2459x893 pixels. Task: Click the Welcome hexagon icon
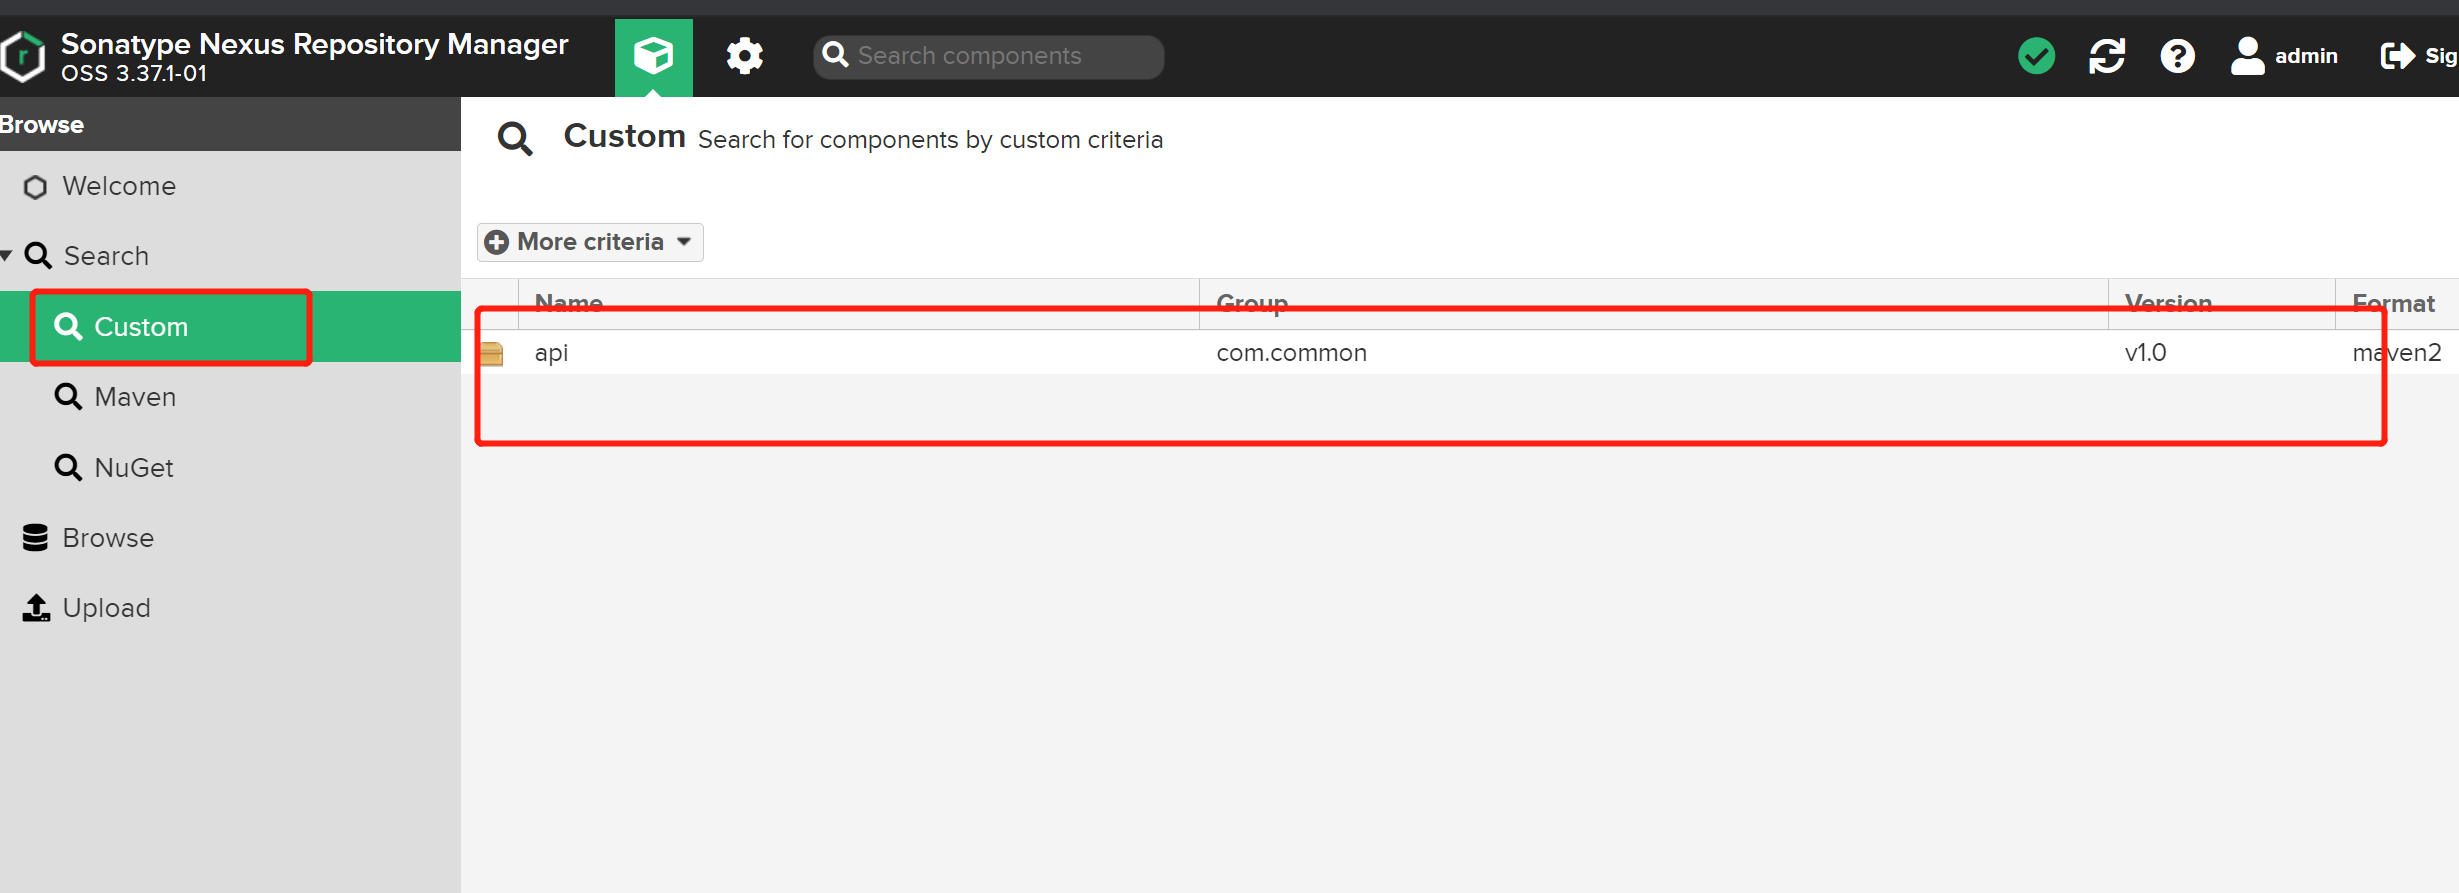tap(35, 187)
